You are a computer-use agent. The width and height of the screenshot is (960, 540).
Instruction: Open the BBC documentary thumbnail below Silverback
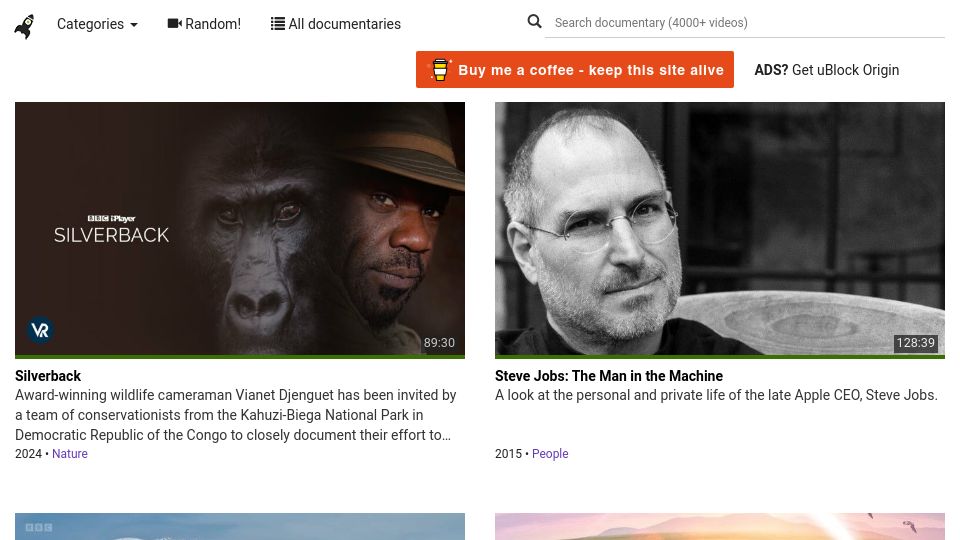[x=240, y=527]
